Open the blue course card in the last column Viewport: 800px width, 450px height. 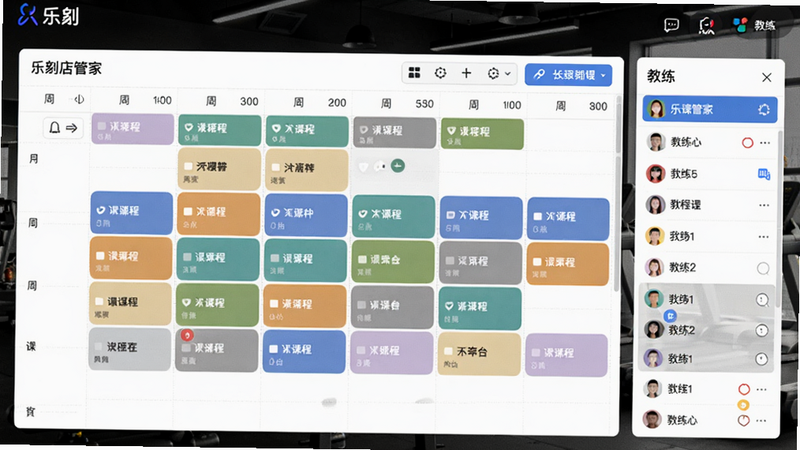(568, 219)
